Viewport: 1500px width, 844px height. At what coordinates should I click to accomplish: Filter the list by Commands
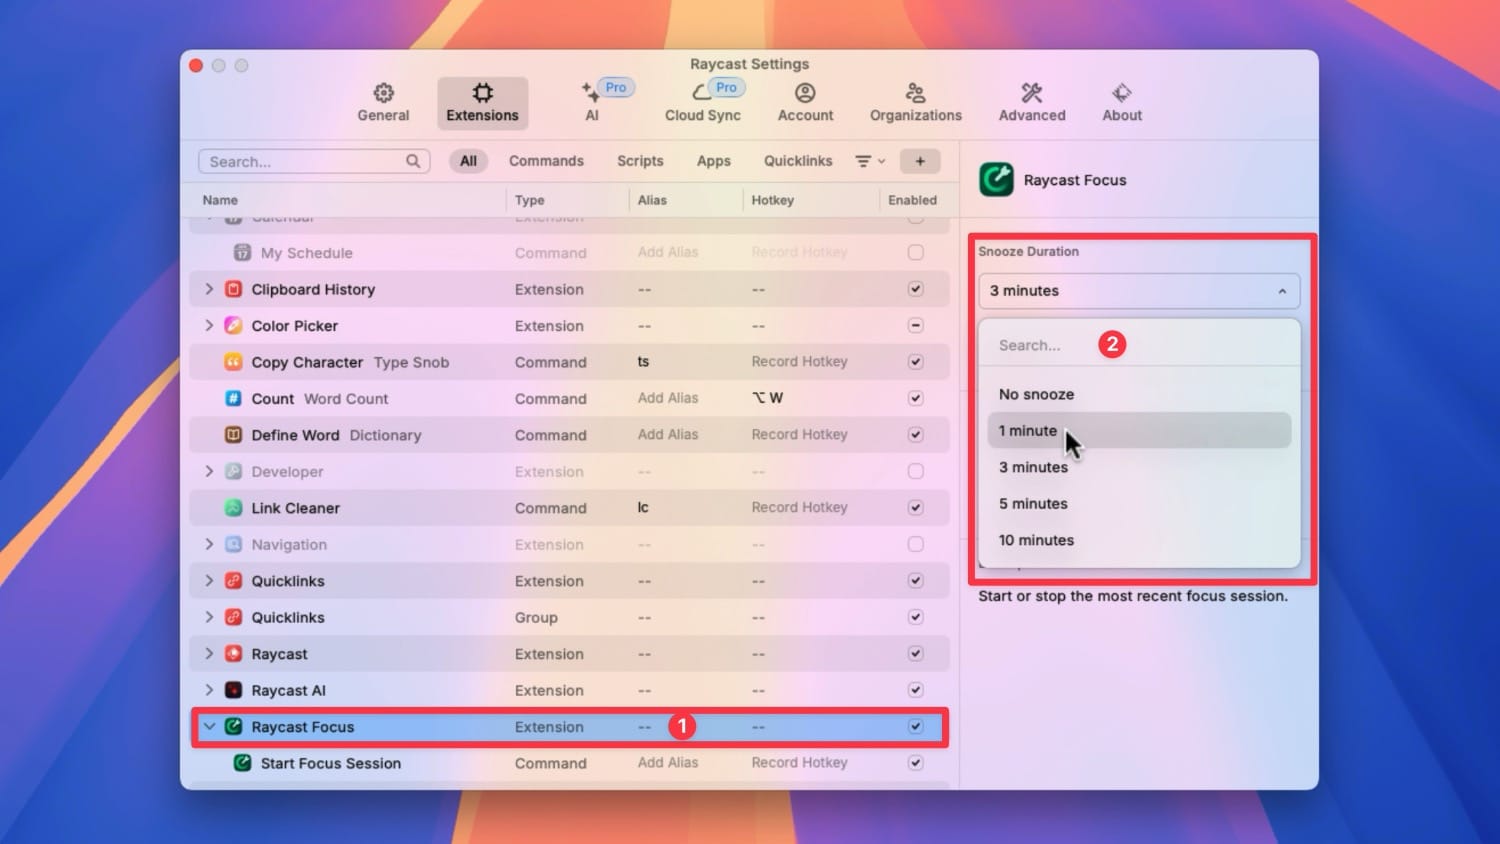(546, 161)
